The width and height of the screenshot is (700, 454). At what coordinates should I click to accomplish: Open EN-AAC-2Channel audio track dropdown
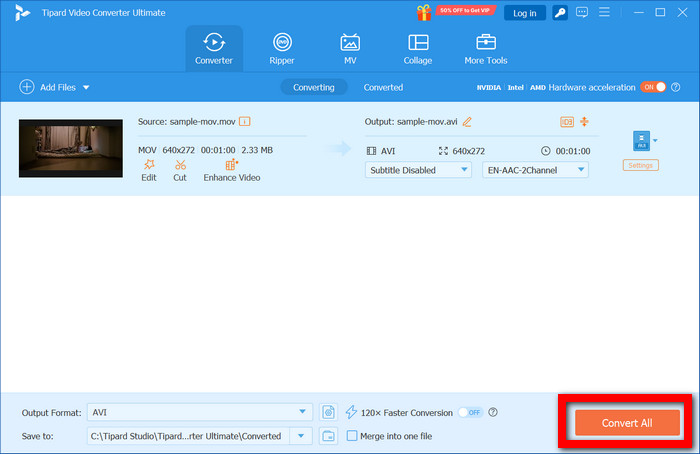(x=535, y=170)
